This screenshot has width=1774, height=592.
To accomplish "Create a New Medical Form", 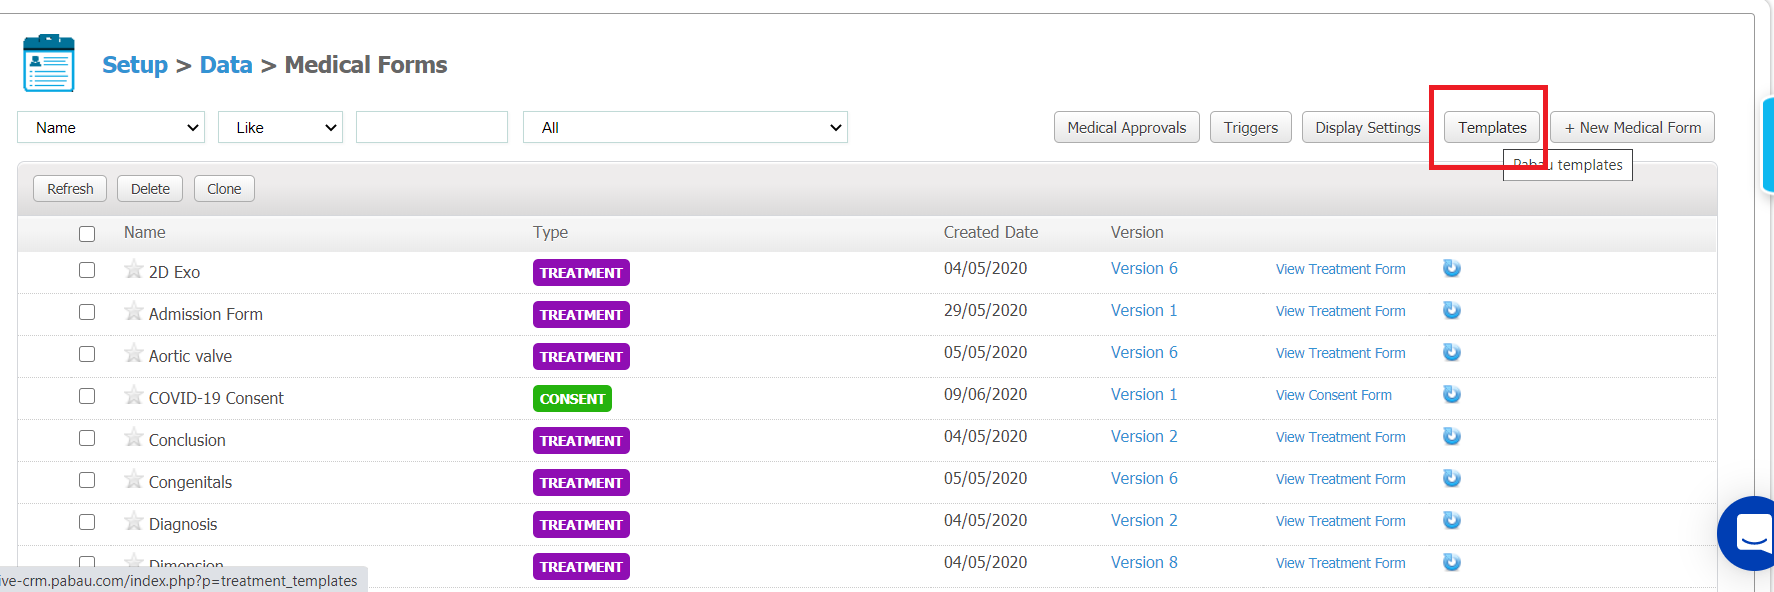I will point(1633,127).
